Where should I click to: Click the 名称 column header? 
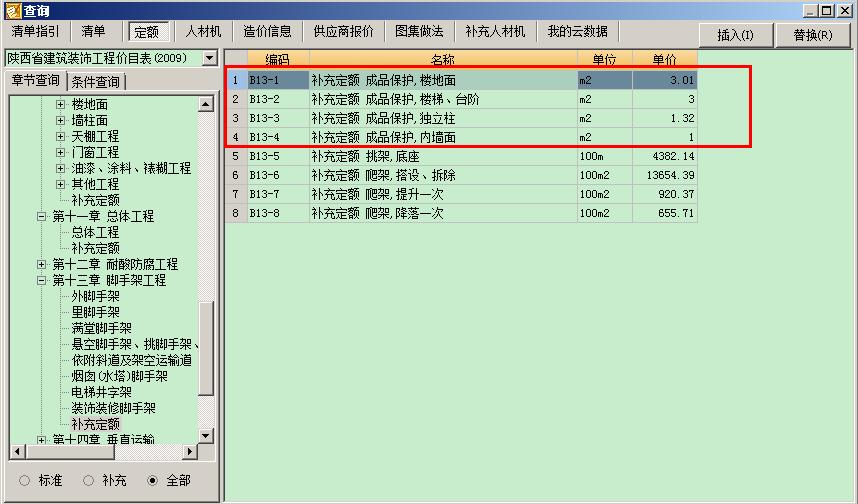[443, 59]
